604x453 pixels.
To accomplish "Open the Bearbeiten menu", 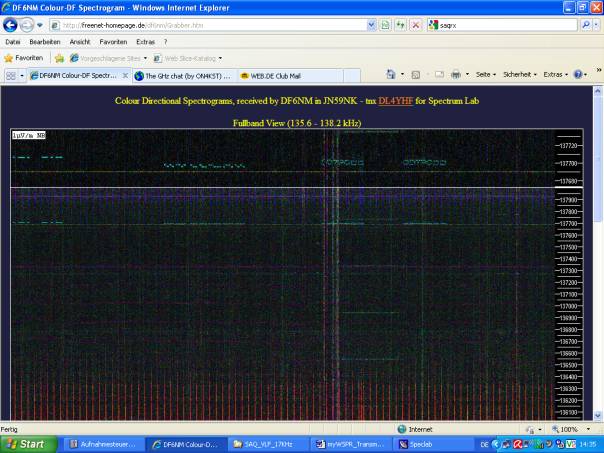I will [x=45, y=42].
